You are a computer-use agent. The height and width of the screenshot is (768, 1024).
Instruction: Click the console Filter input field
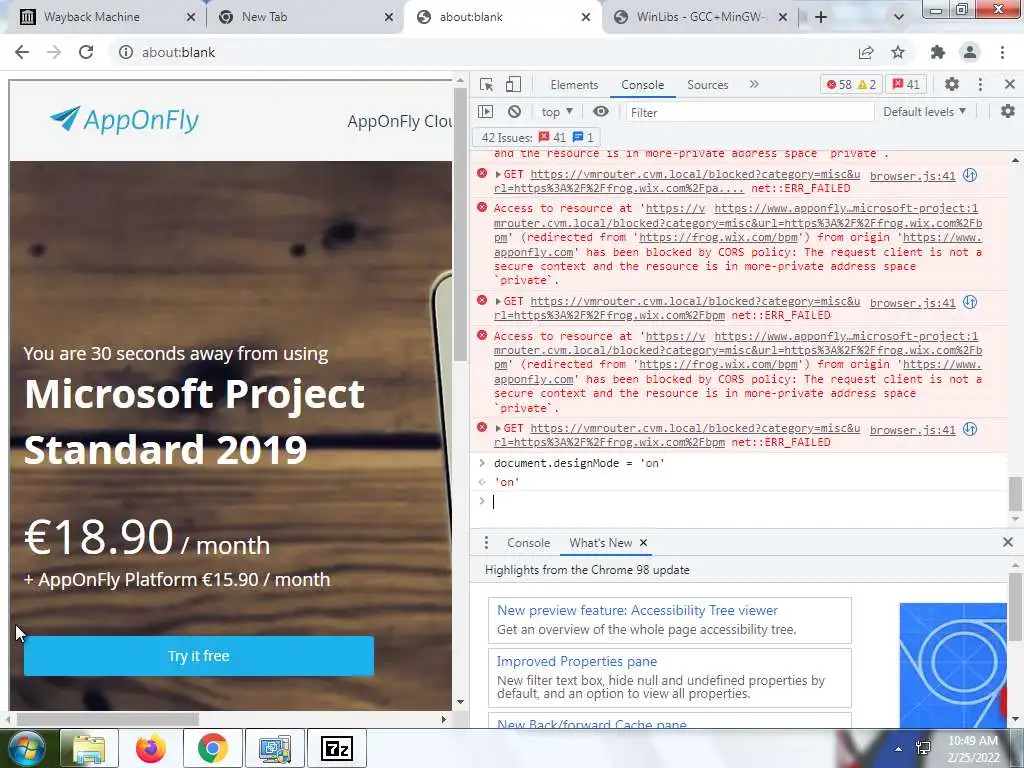[x=750, y=112]
